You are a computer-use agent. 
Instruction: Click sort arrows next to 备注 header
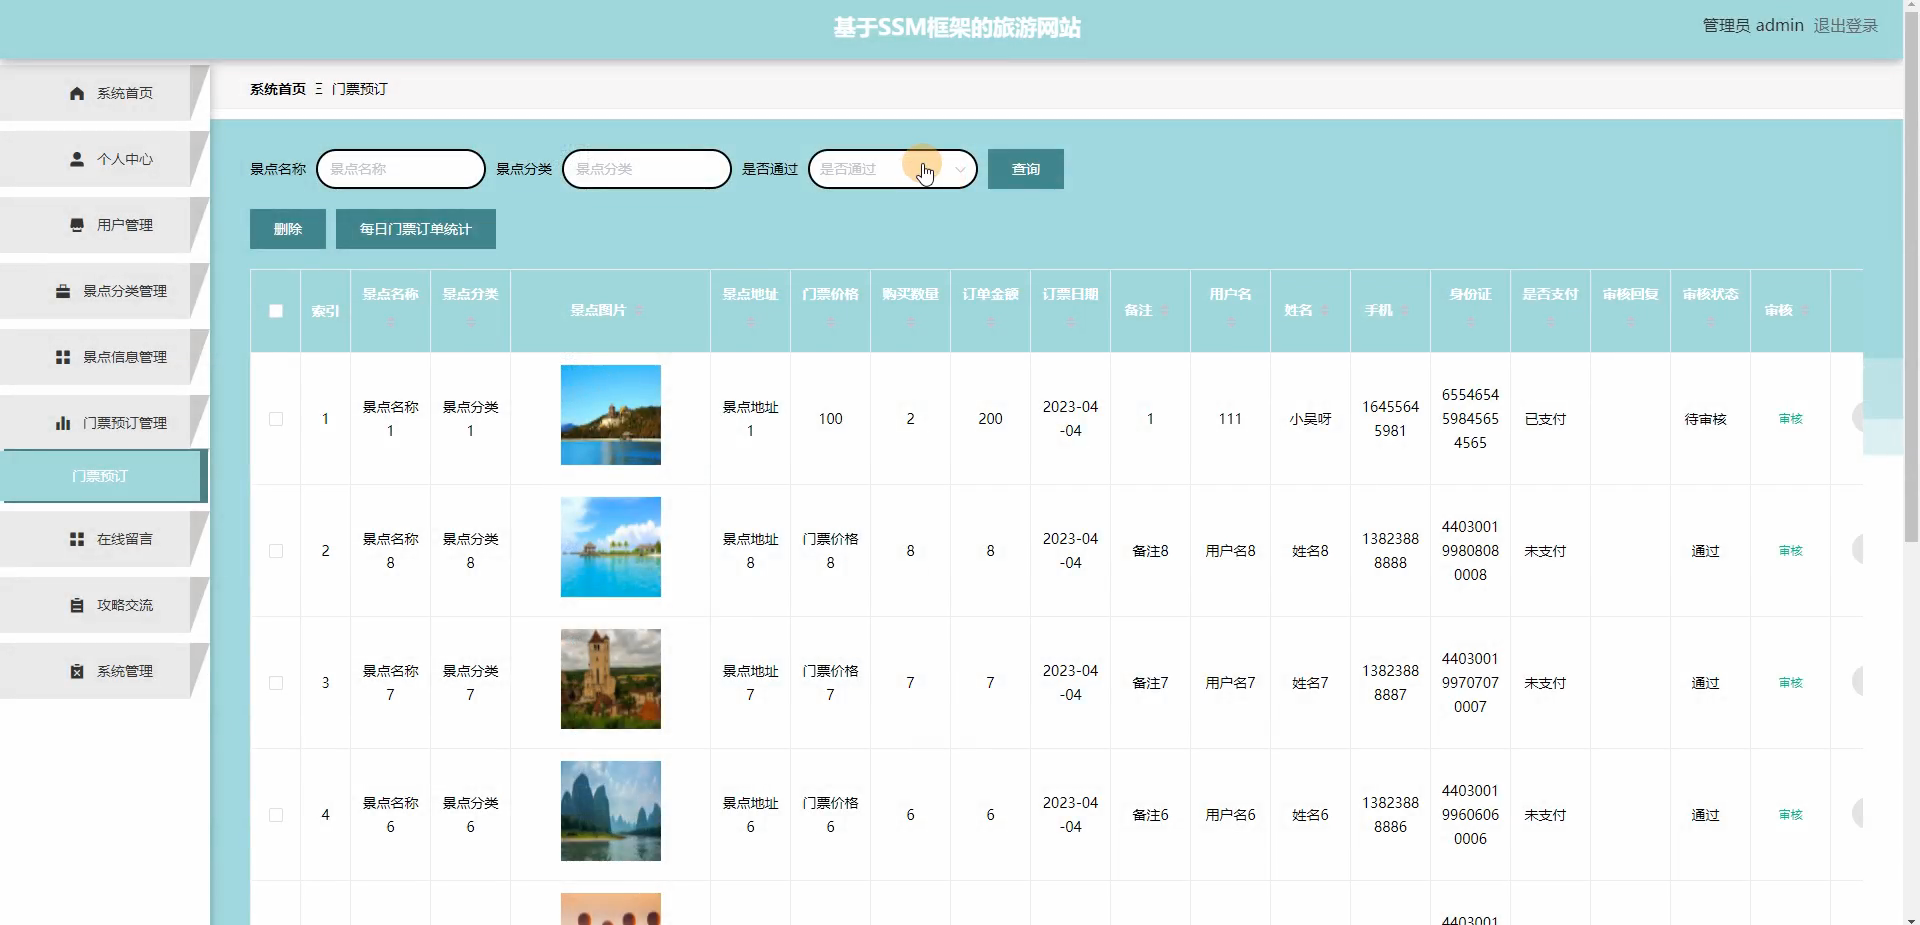coord(1164,311)
